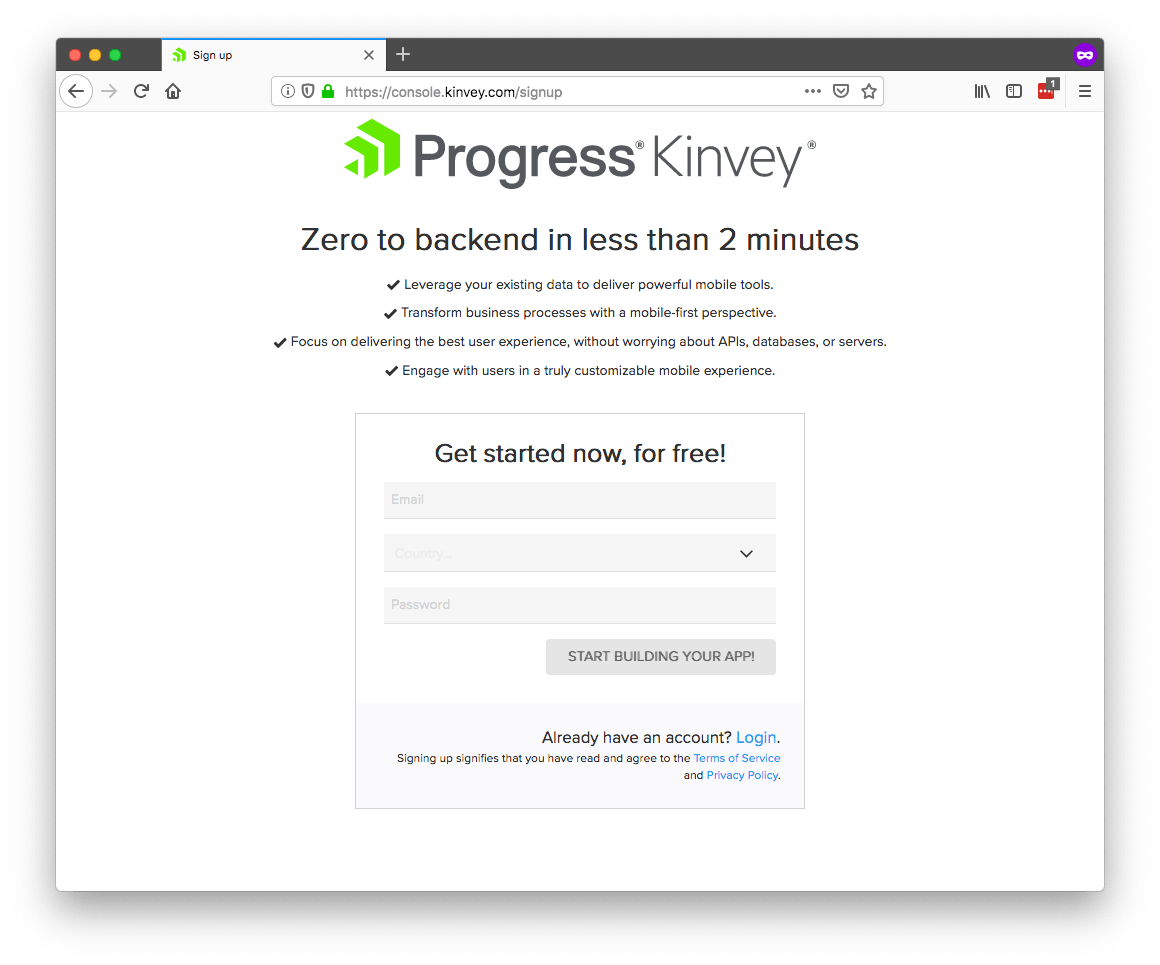Open the red extension icon with badge
This screenshot has height=965, width=1160.
tap(1047, 90)
